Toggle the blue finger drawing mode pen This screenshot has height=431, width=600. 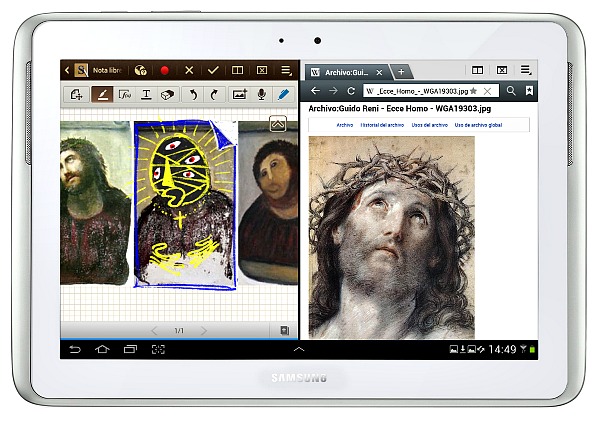click(x=284, y=94)
